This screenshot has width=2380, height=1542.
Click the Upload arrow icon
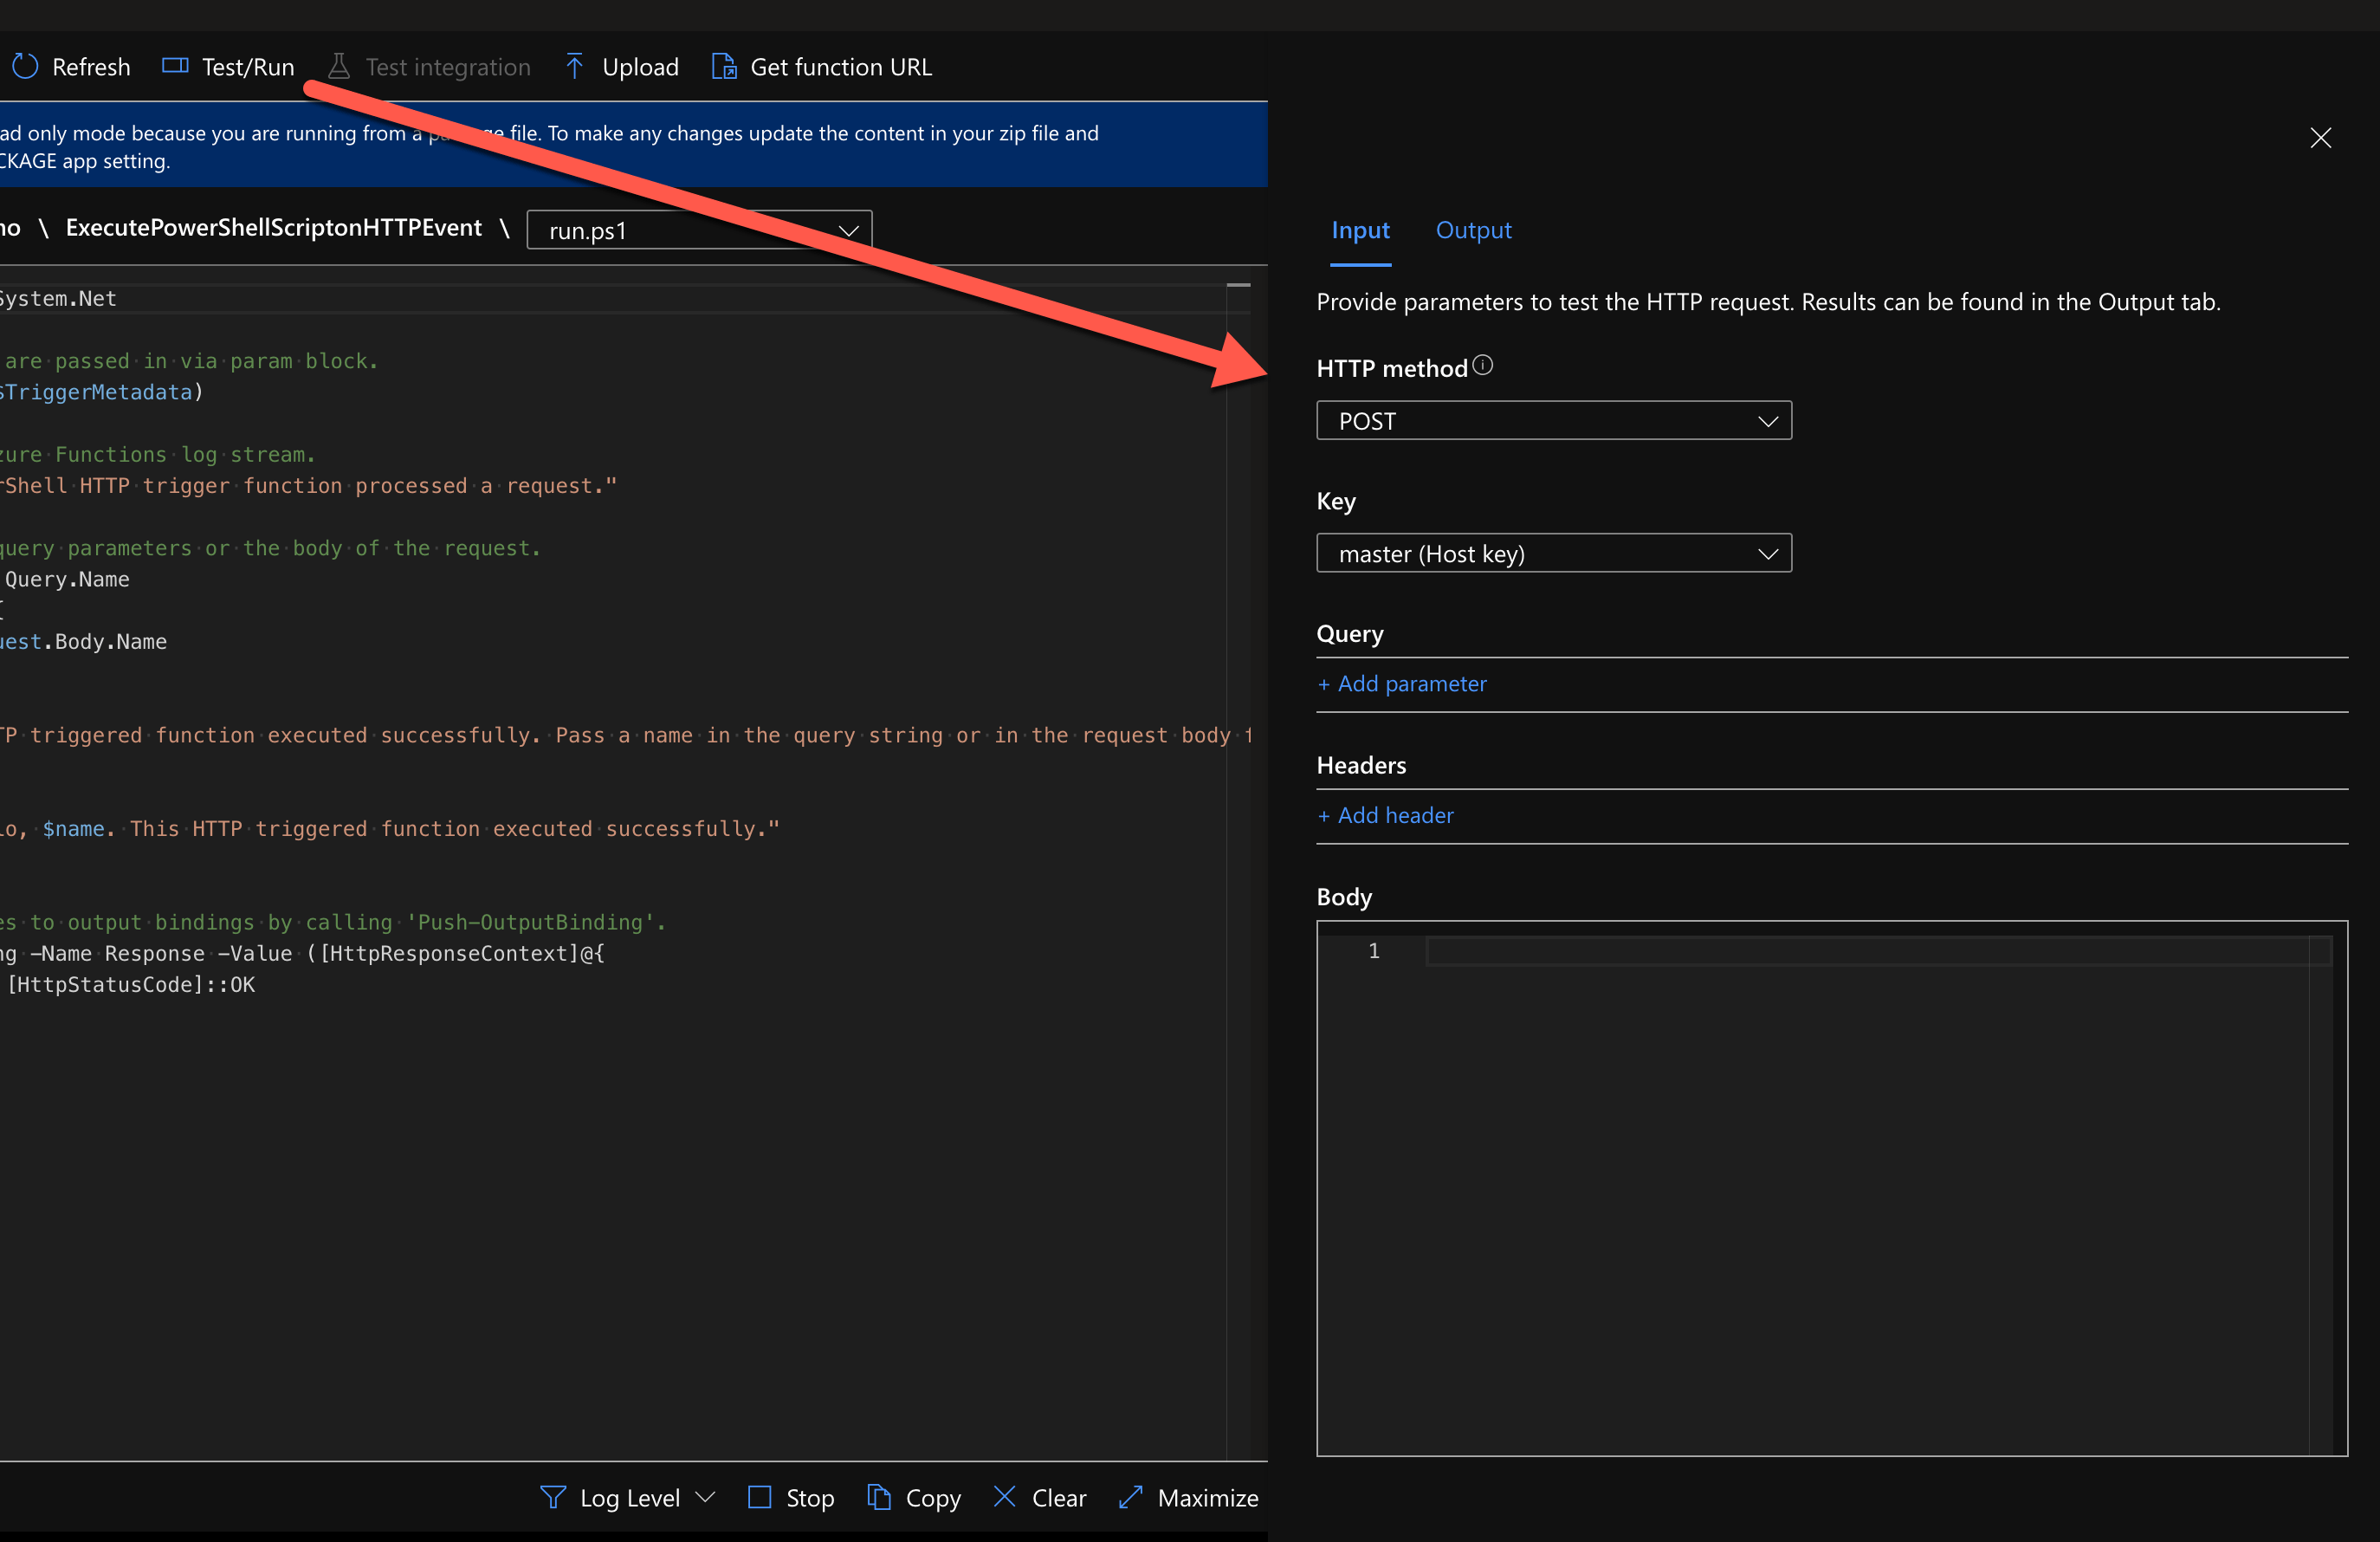point(574,67)
